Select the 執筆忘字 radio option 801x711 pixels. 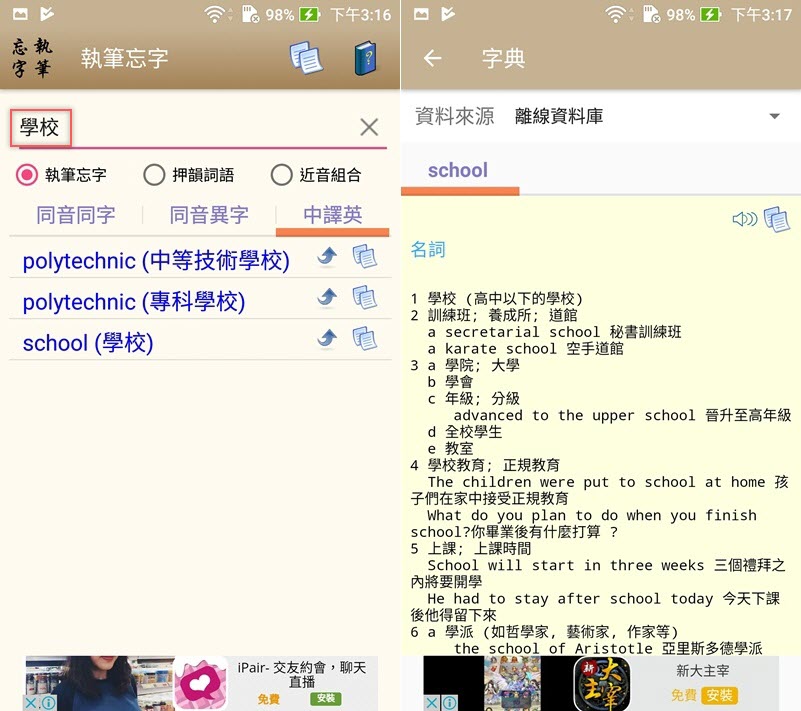(x=27, y=175)
